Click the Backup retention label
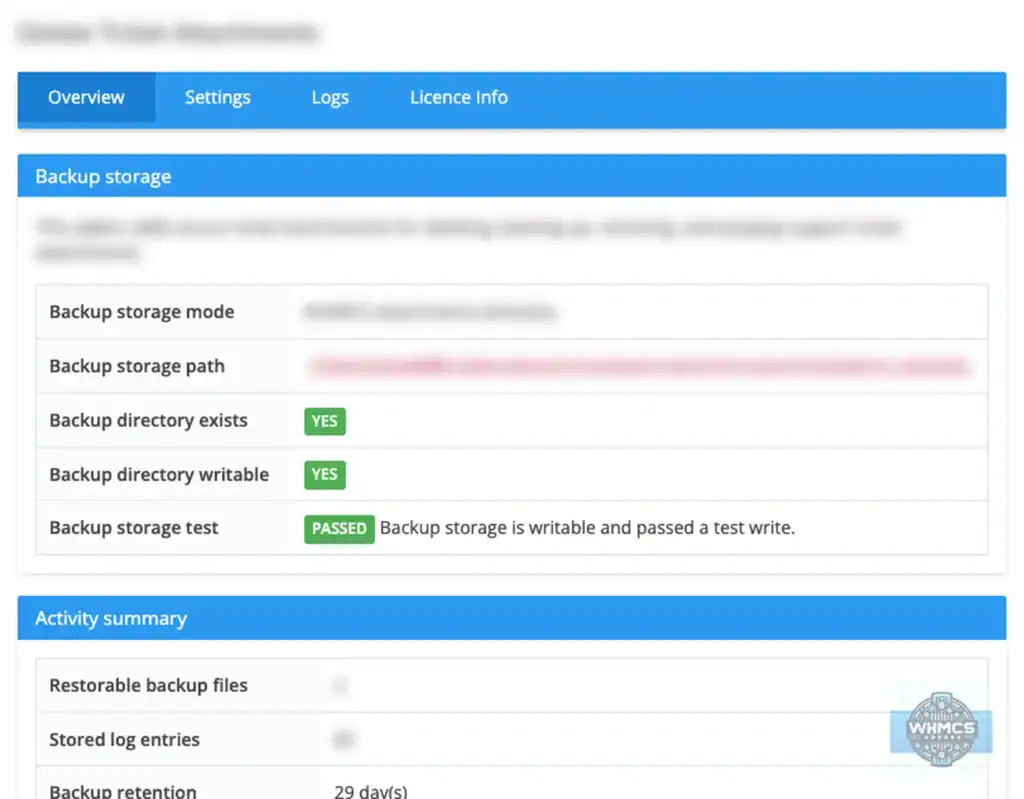The image size is (1024, 799). point(123,791)
